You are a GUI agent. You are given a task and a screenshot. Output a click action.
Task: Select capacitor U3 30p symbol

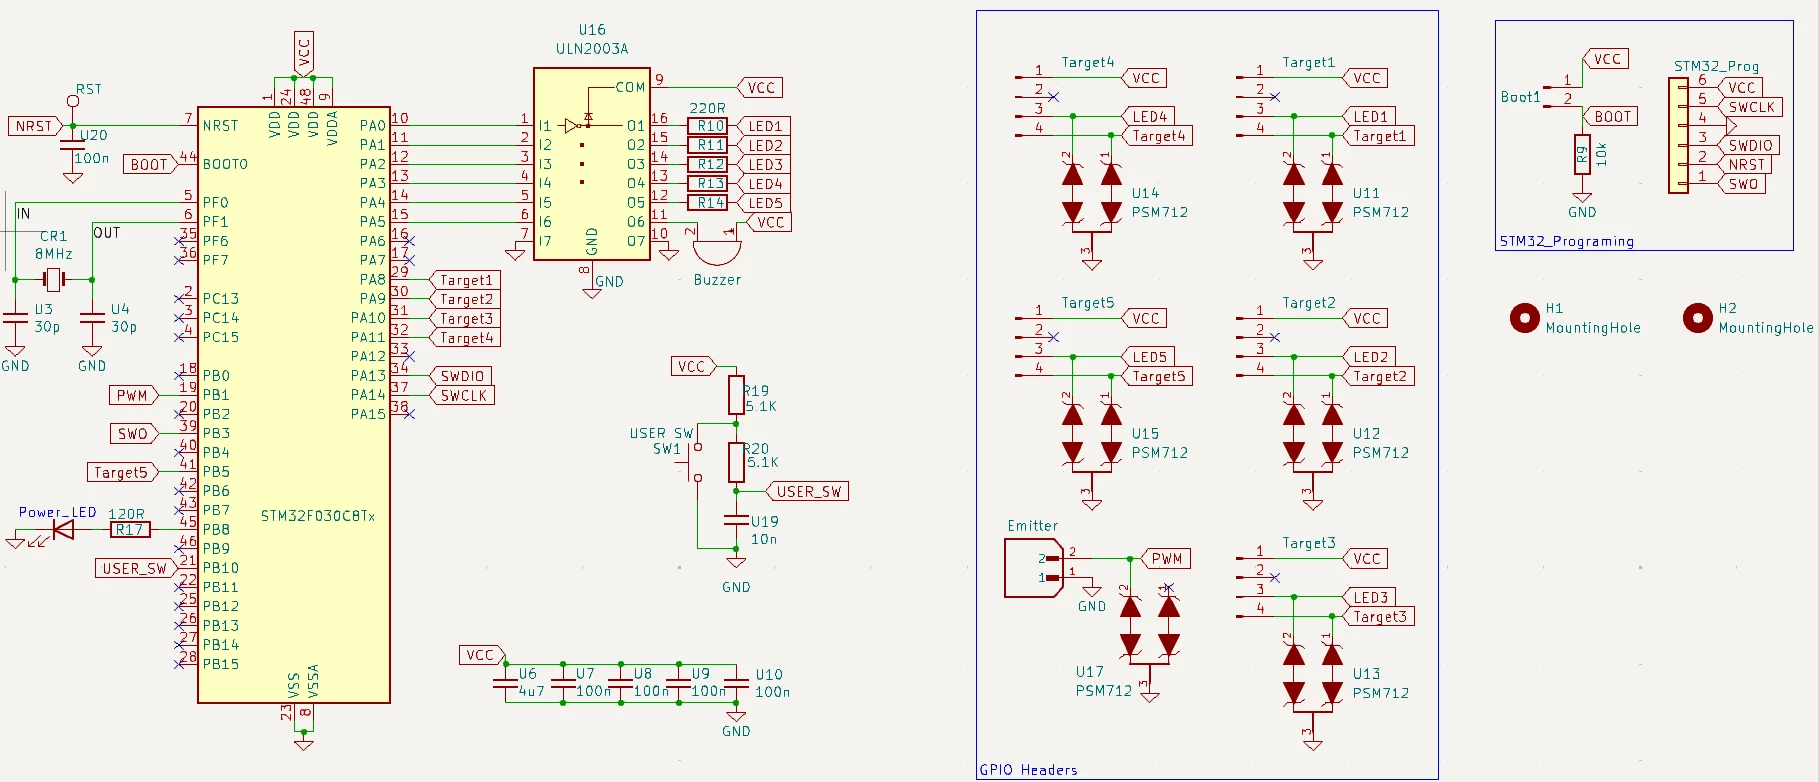[x=15, y=317]
